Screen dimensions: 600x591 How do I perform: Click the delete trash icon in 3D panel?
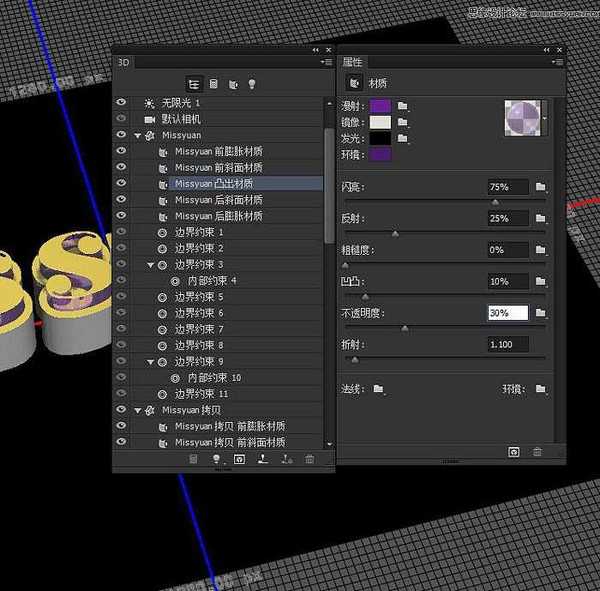point(310,459)
